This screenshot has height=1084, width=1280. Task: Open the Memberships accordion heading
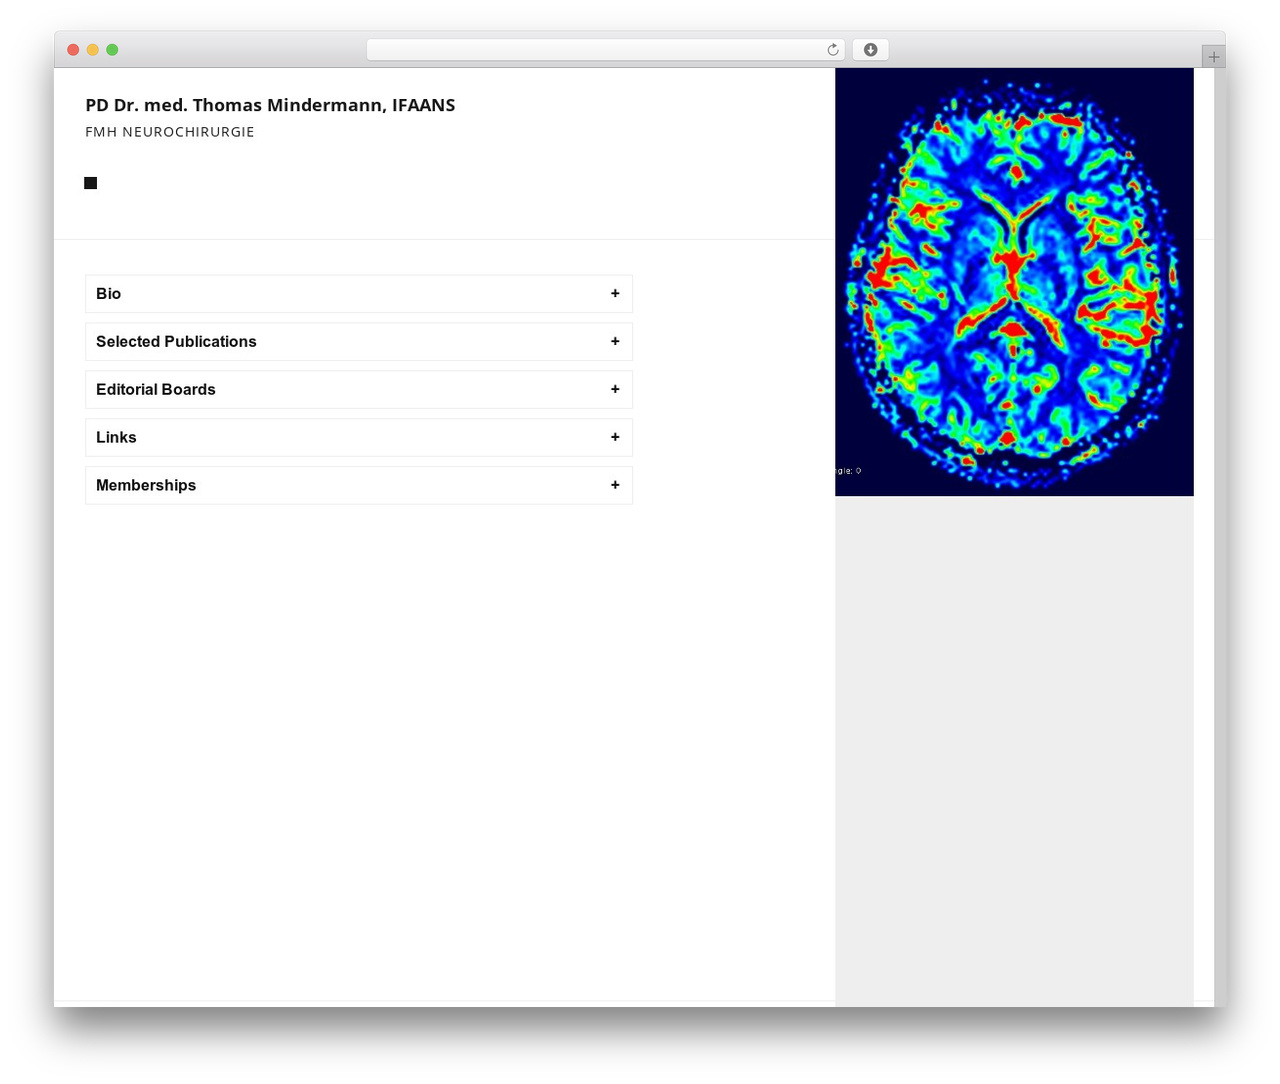point(359,486)
